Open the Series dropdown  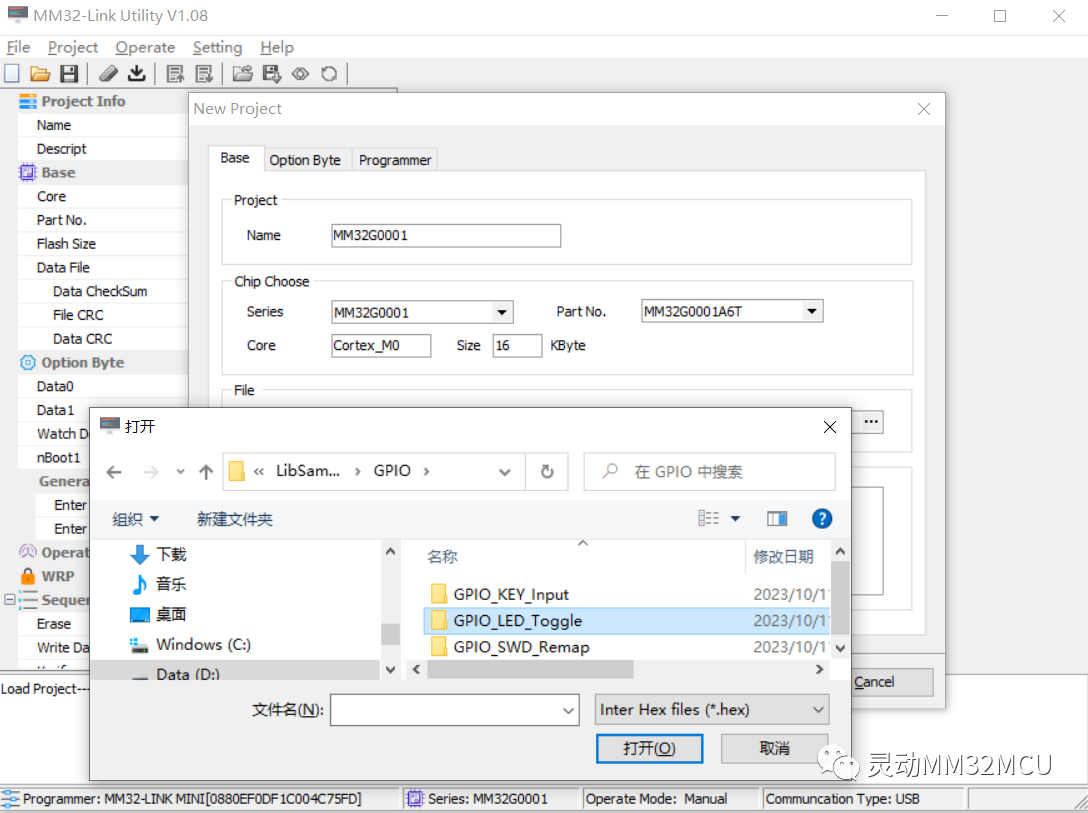click(x=502, y=312)
